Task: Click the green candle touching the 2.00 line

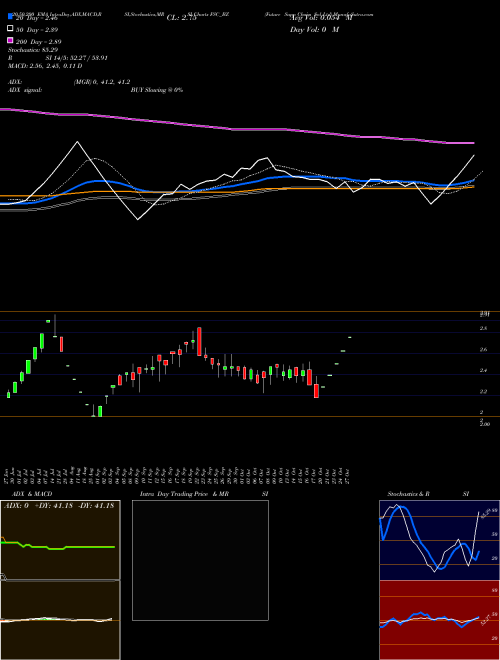Action: click(x=100, y=411)
